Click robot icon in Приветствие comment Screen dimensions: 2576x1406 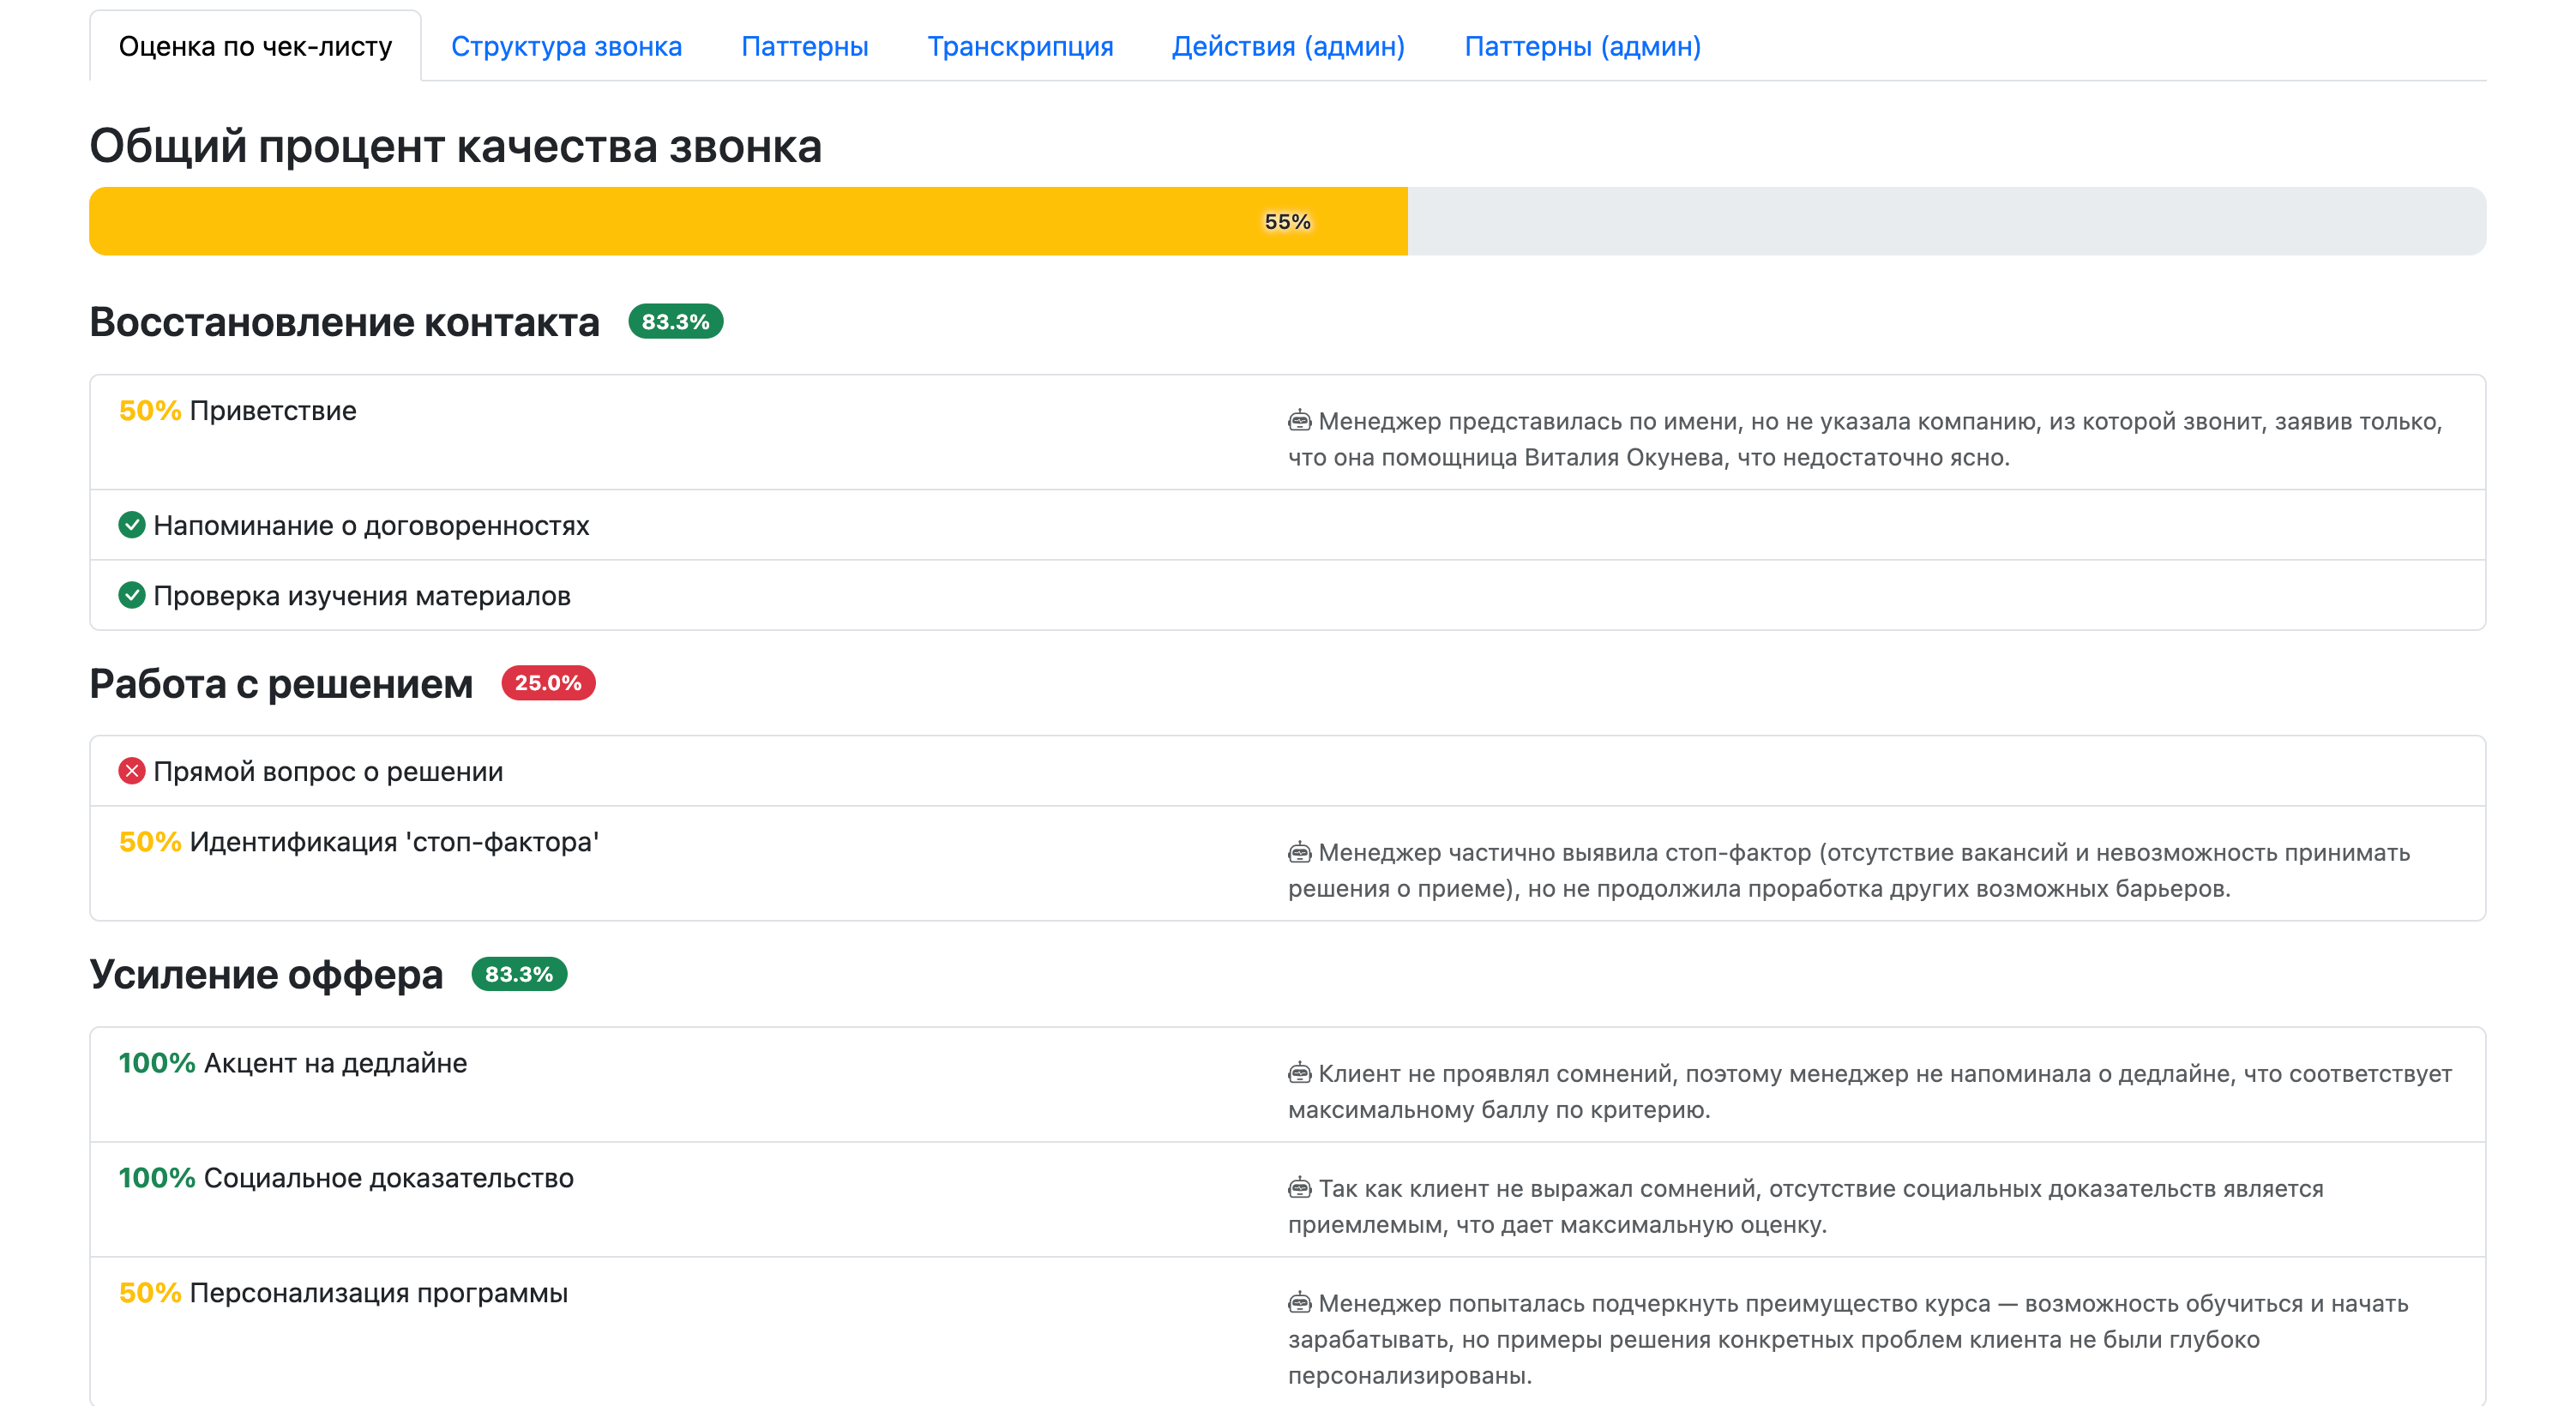click(1299, 421)
